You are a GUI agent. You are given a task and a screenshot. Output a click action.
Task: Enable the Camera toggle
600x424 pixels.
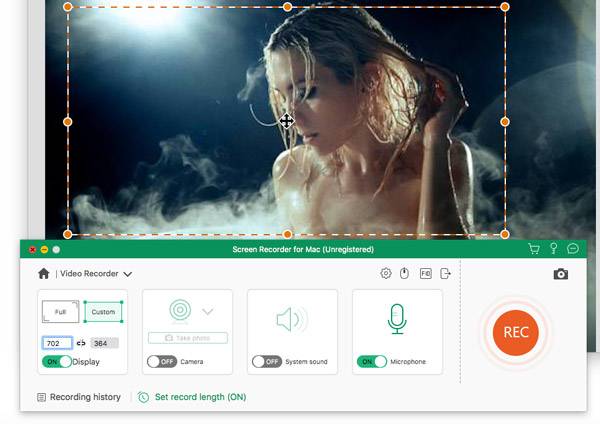[162, 361]
